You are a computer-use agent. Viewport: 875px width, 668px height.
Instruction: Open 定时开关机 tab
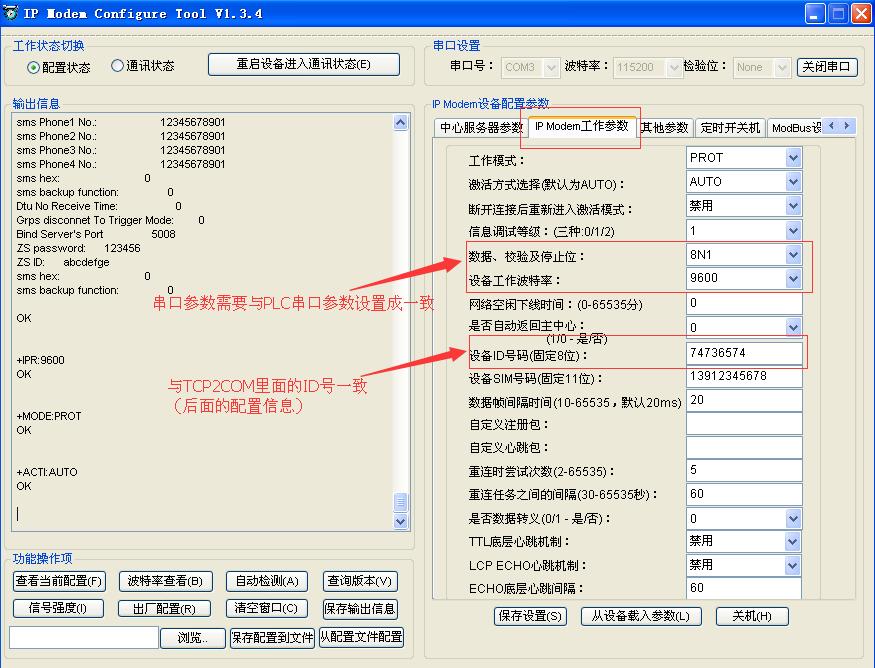point(730,128)
